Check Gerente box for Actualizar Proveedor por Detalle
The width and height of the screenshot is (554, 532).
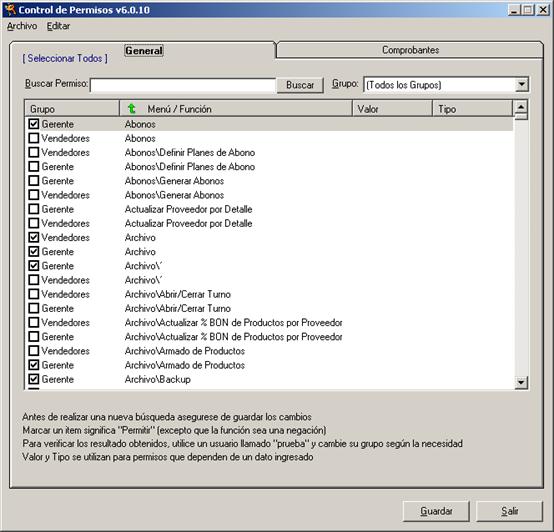34,209
